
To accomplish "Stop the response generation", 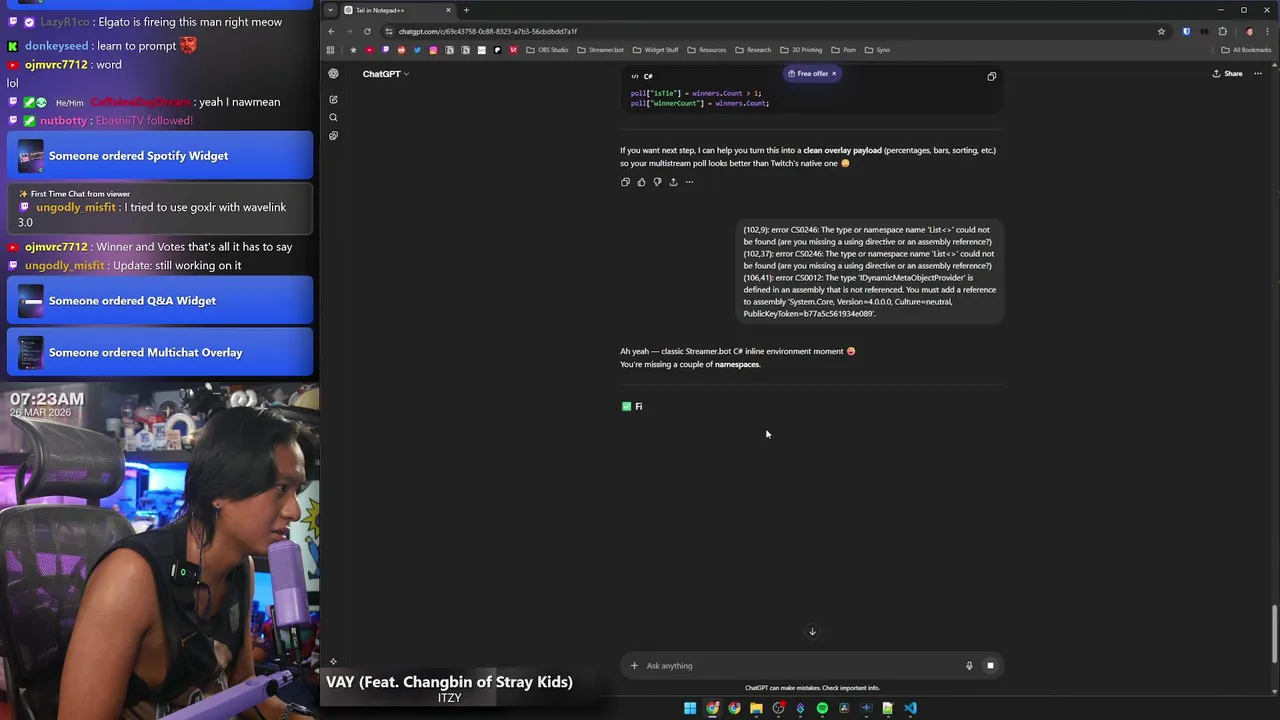I will coord(990,665).
